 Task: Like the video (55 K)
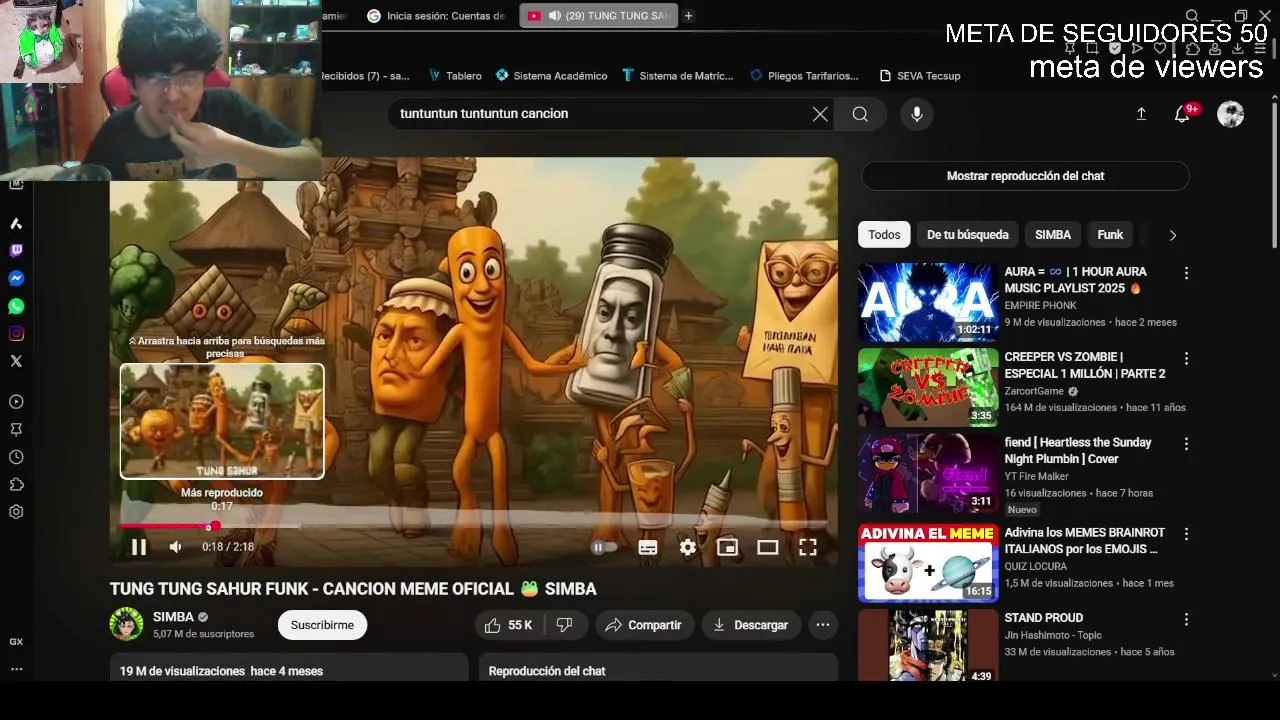pyautogui.click(x=509, y=625)
